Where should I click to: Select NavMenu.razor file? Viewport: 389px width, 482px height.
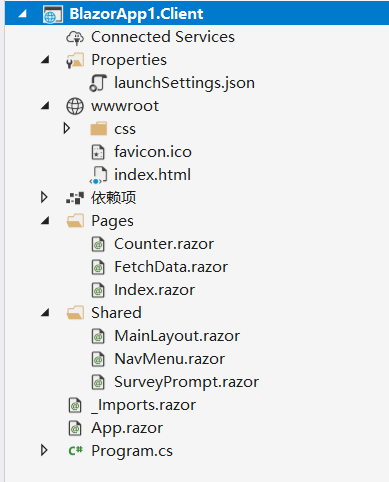[x=170, y=359]
